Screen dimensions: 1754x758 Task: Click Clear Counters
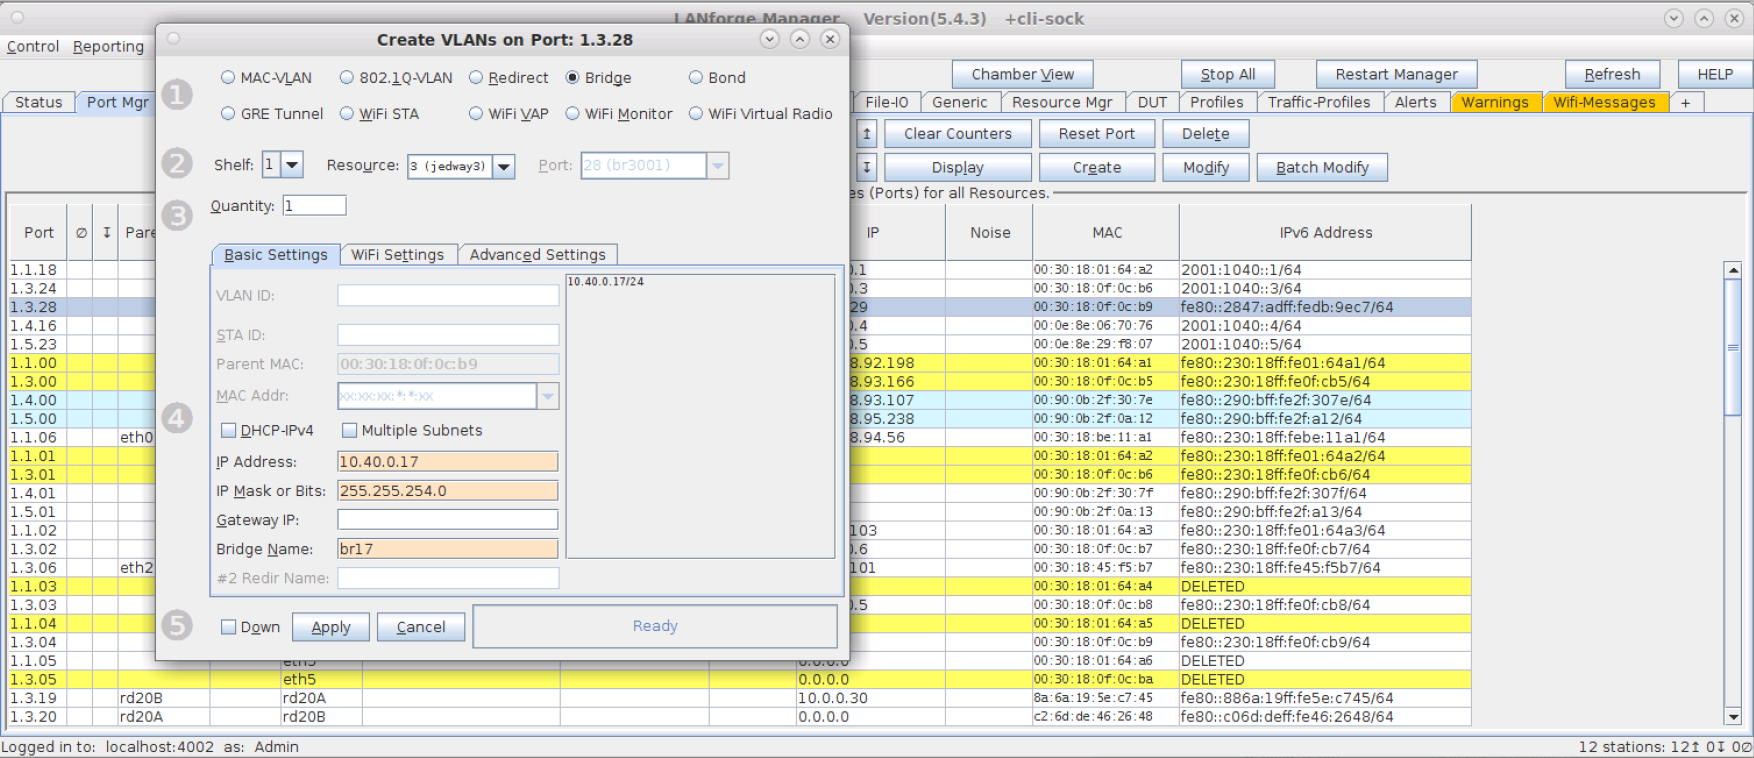(958, 134)
